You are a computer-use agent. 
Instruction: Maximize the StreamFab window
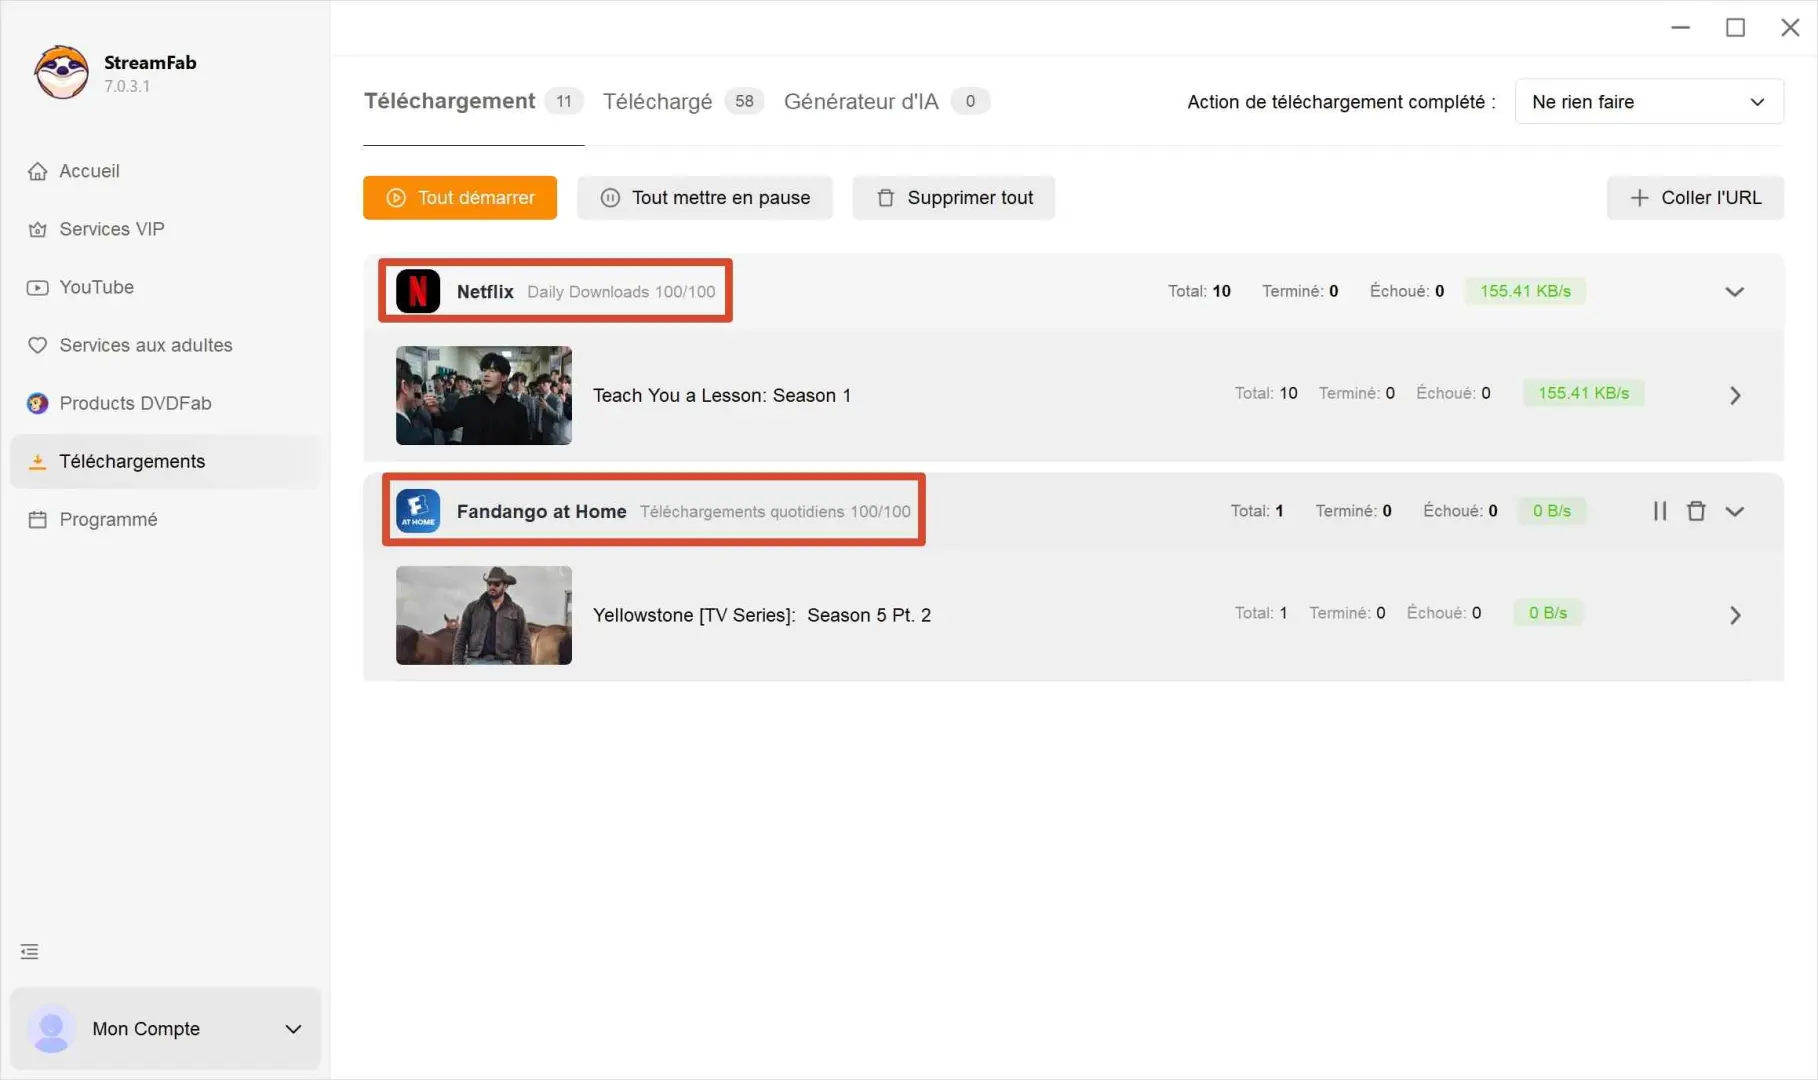point(1735,27)
